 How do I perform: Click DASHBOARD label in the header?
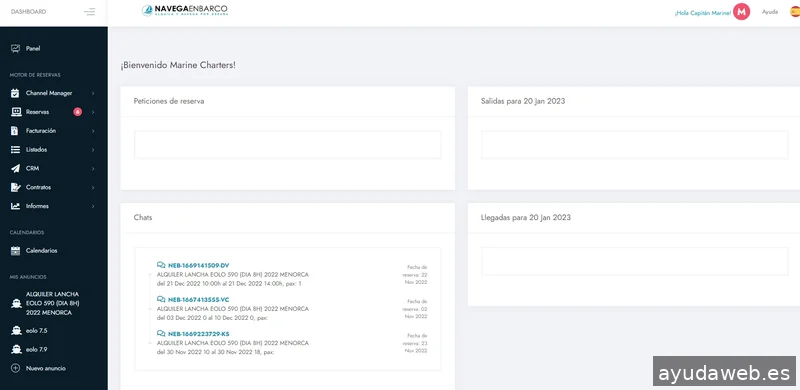coord(28,12)
